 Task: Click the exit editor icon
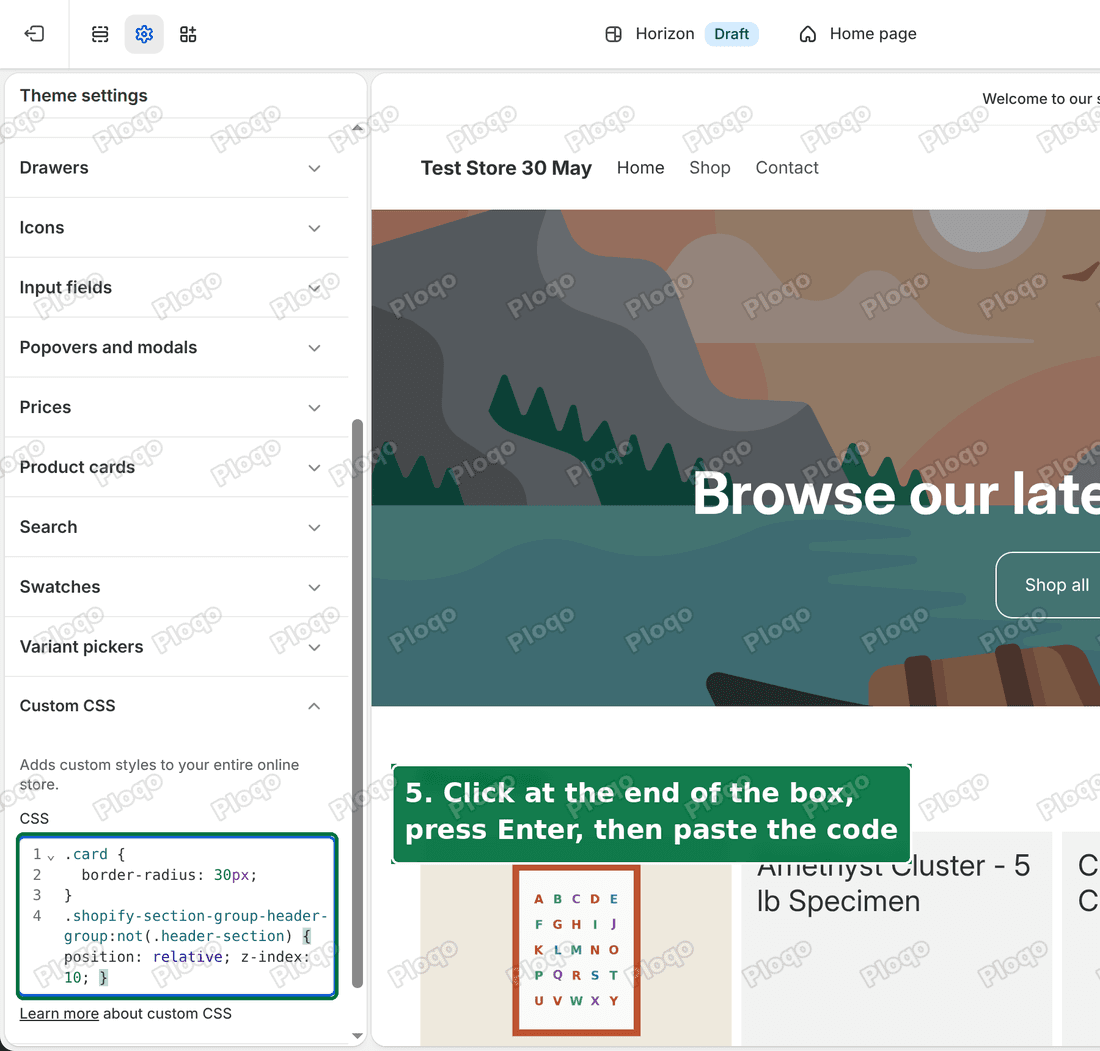click(x=34, y=34)
